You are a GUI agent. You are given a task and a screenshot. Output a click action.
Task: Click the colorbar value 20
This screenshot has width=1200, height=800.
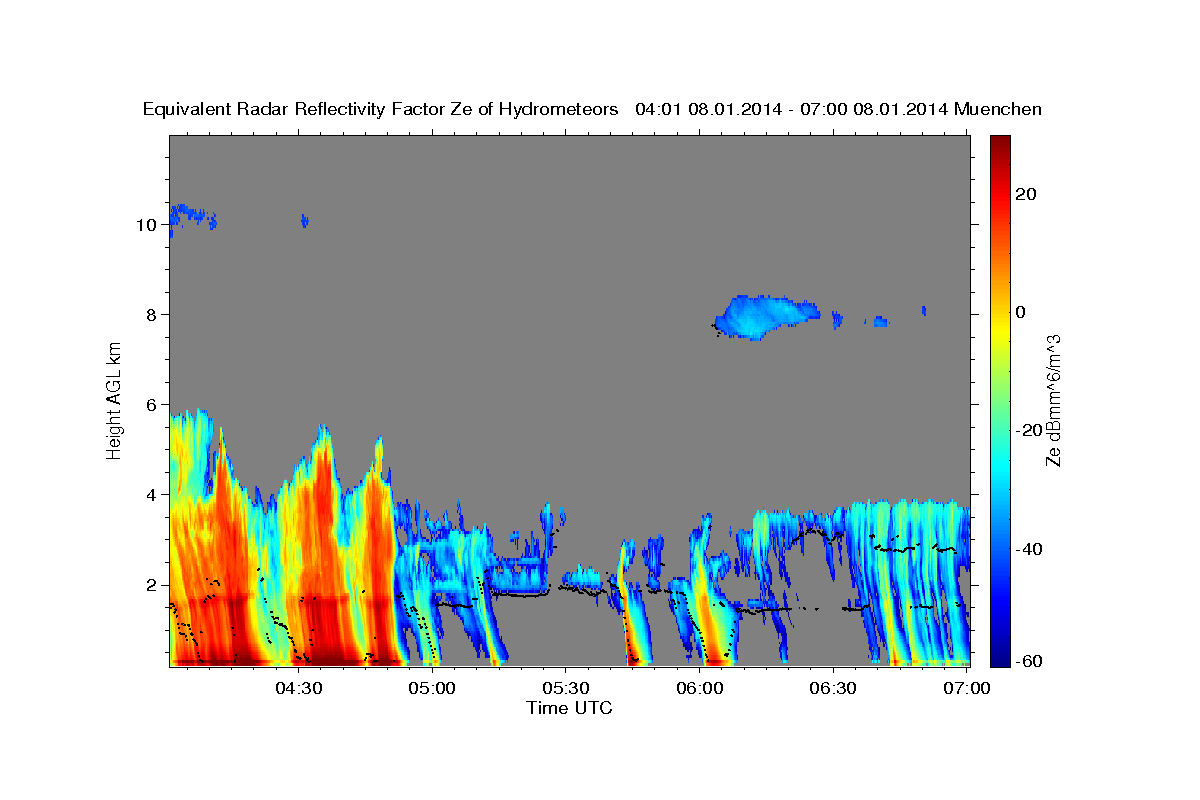[1025, 194]
